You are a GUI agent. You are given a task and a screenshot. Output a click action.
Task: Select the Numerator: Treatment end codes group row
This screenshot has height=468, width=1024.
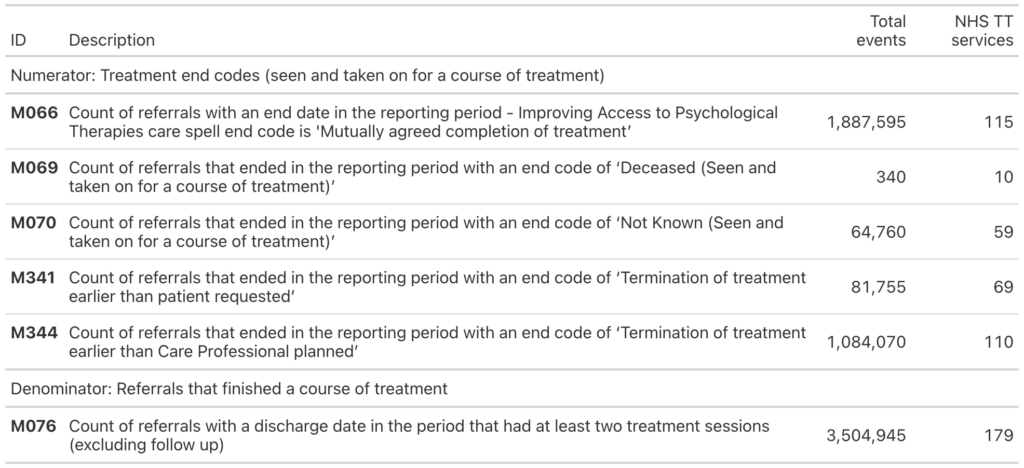click(512, 76)
